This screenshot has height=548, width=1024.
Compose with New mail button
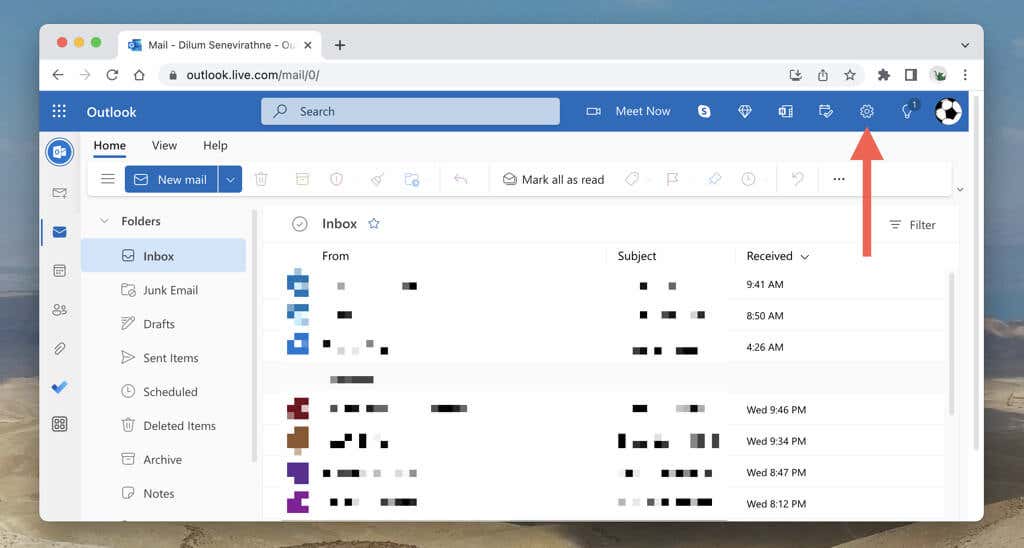[171, 180]
